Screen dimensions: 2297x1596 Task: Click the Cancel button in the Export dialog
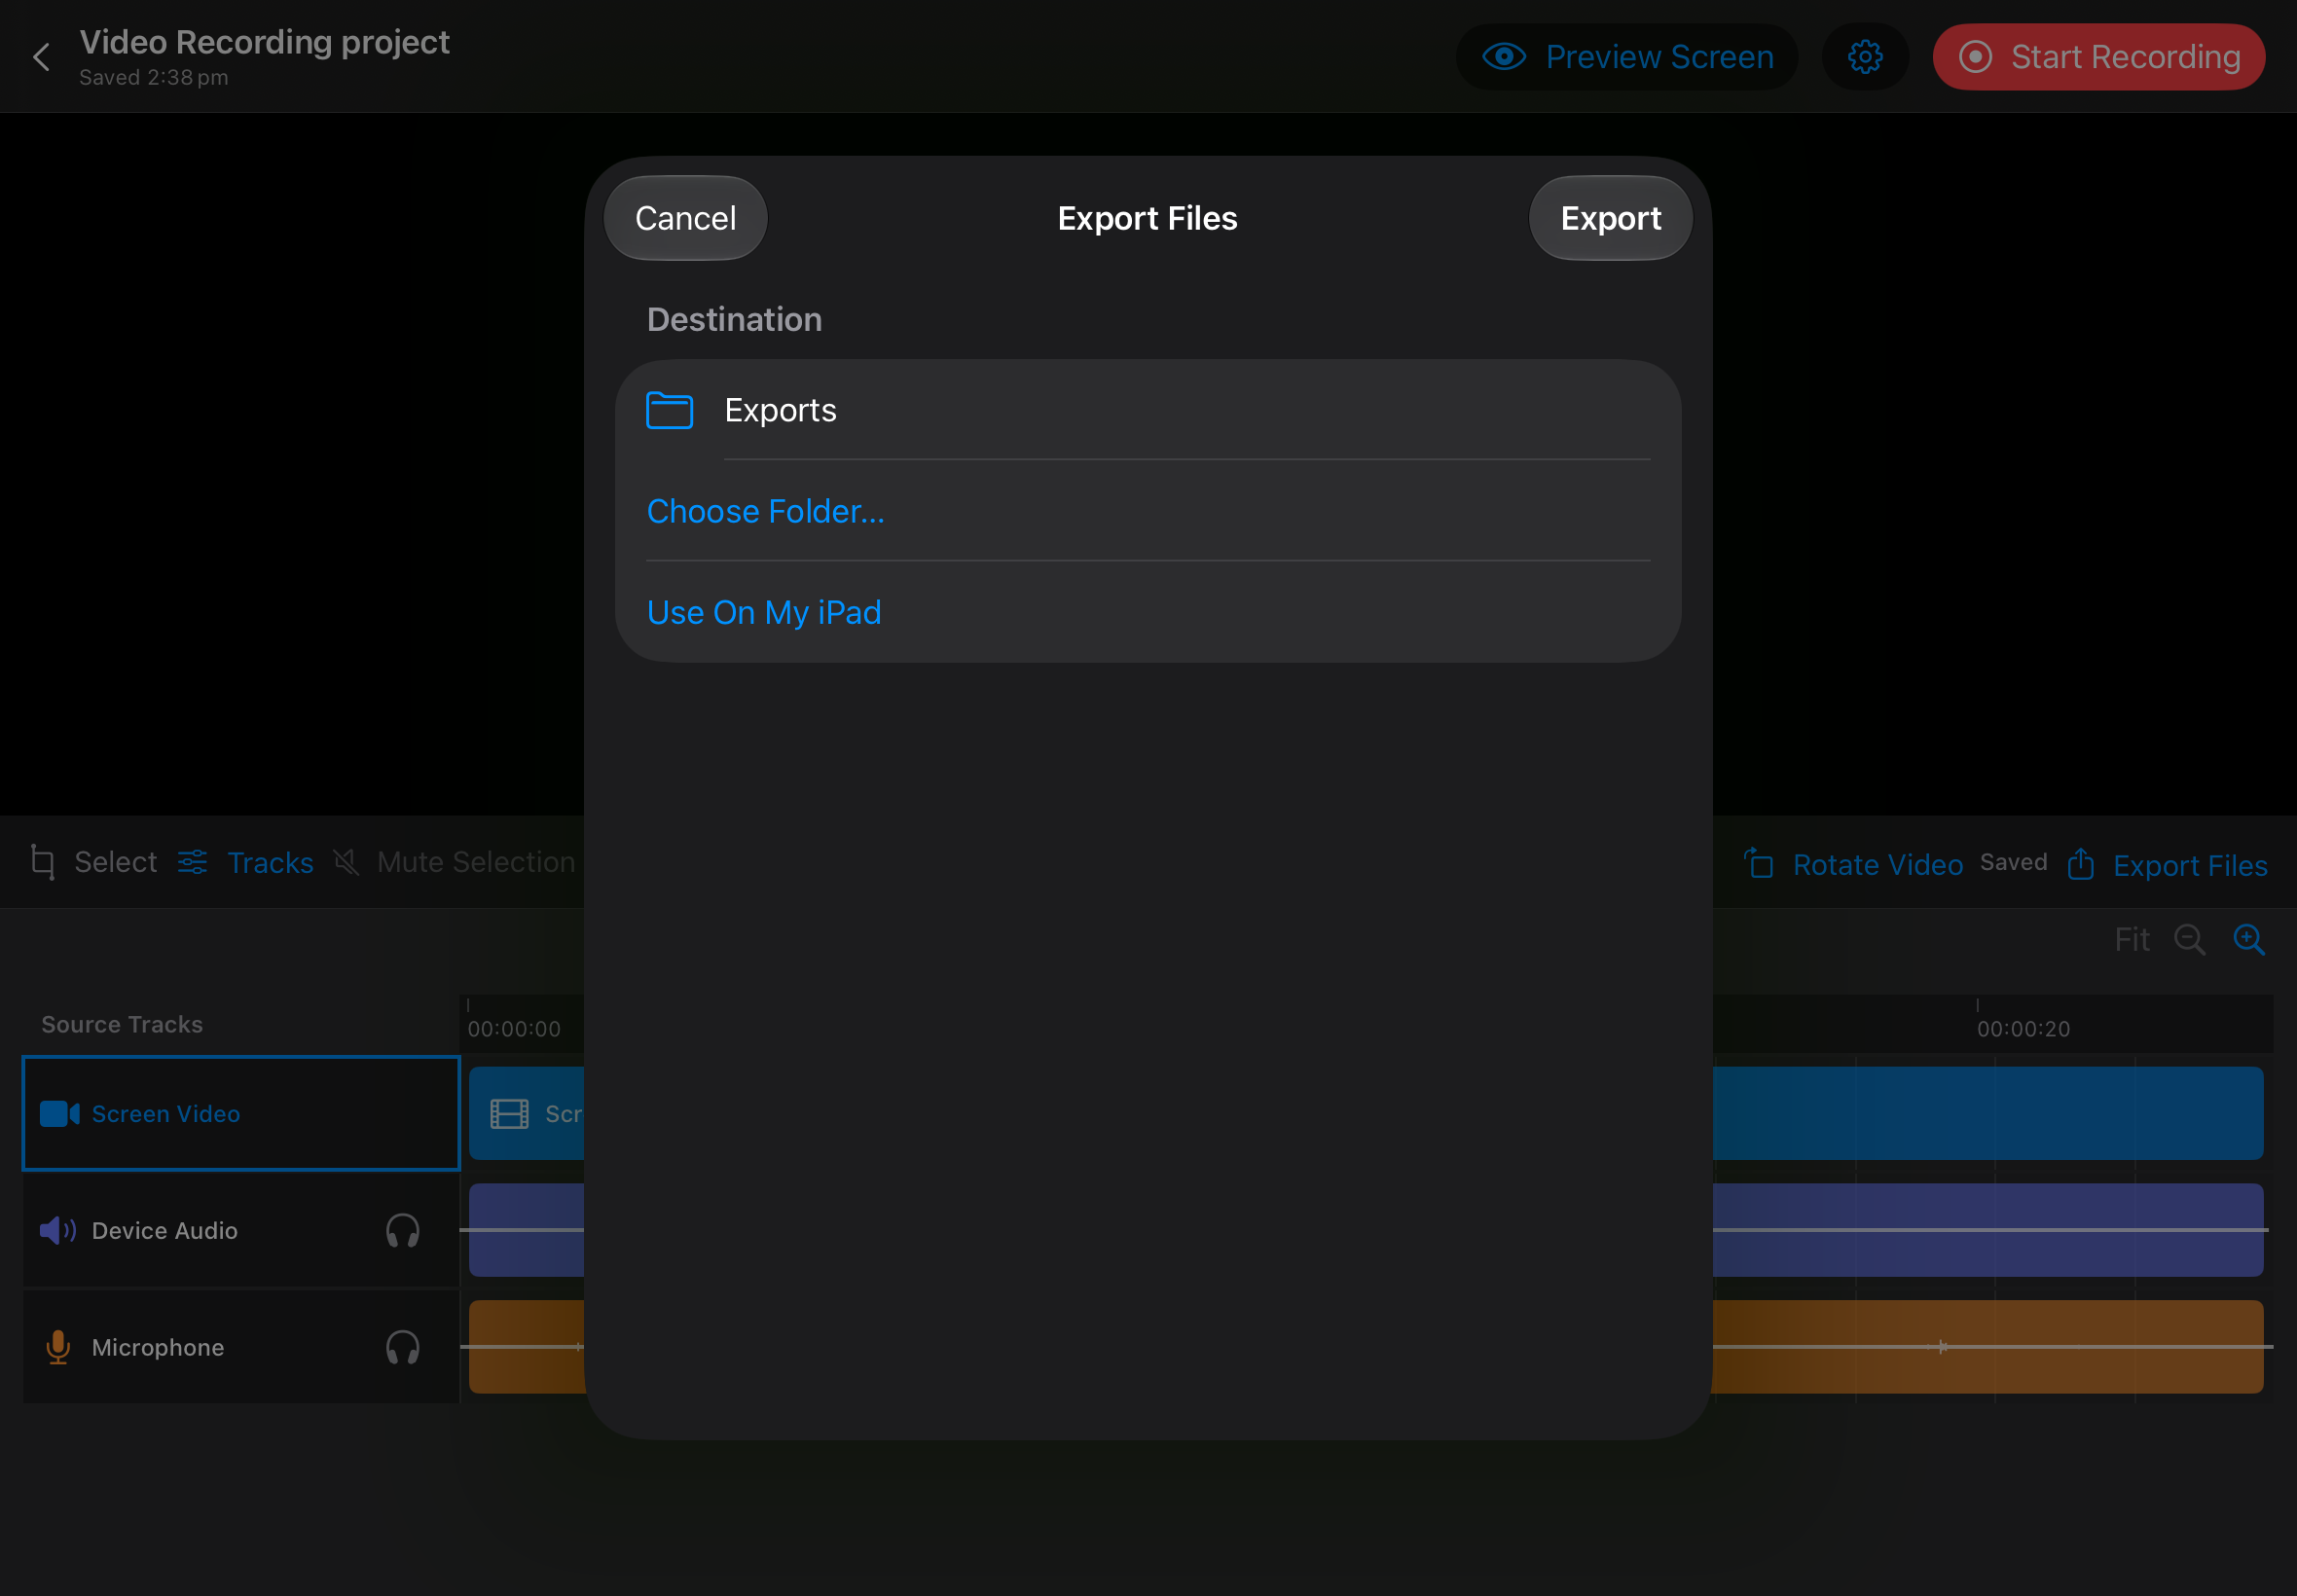[x=685, y=218]
